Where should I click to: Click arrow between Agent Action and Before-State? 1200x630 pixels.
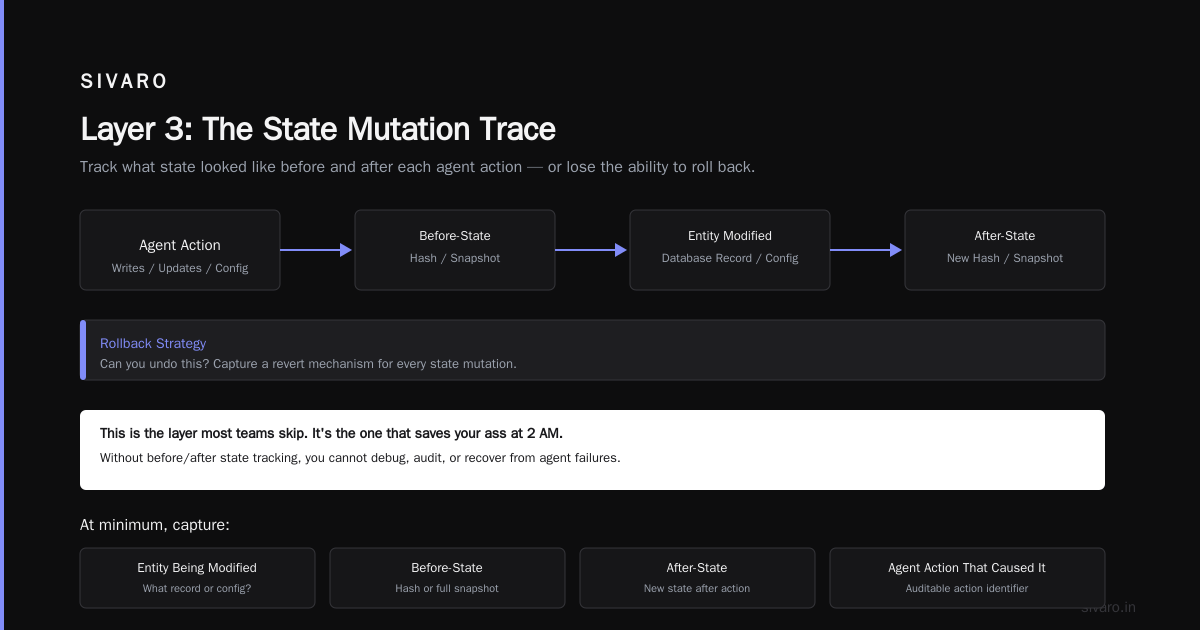click(317, 250)
